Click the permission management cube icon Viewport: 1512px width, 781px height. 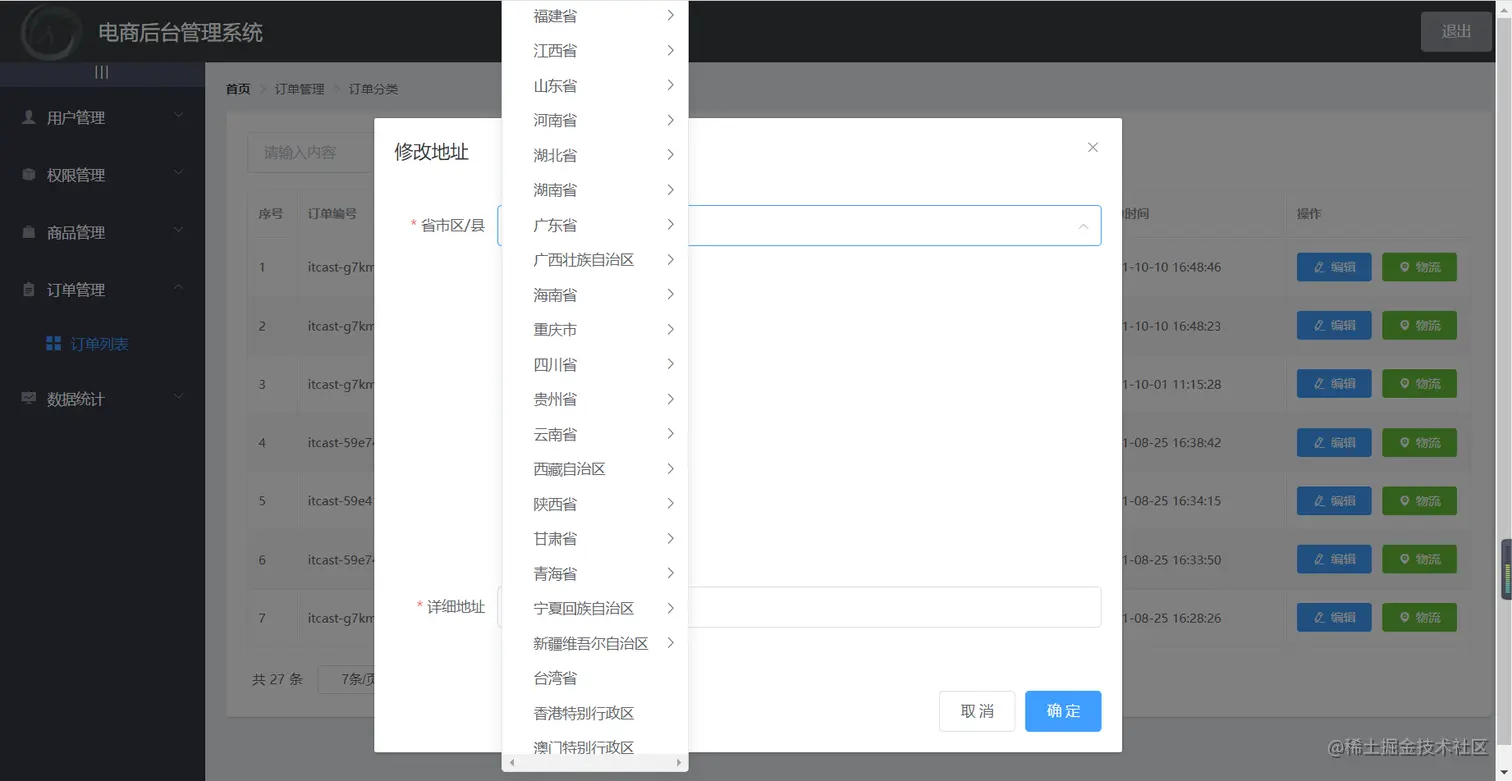point(29,175)
